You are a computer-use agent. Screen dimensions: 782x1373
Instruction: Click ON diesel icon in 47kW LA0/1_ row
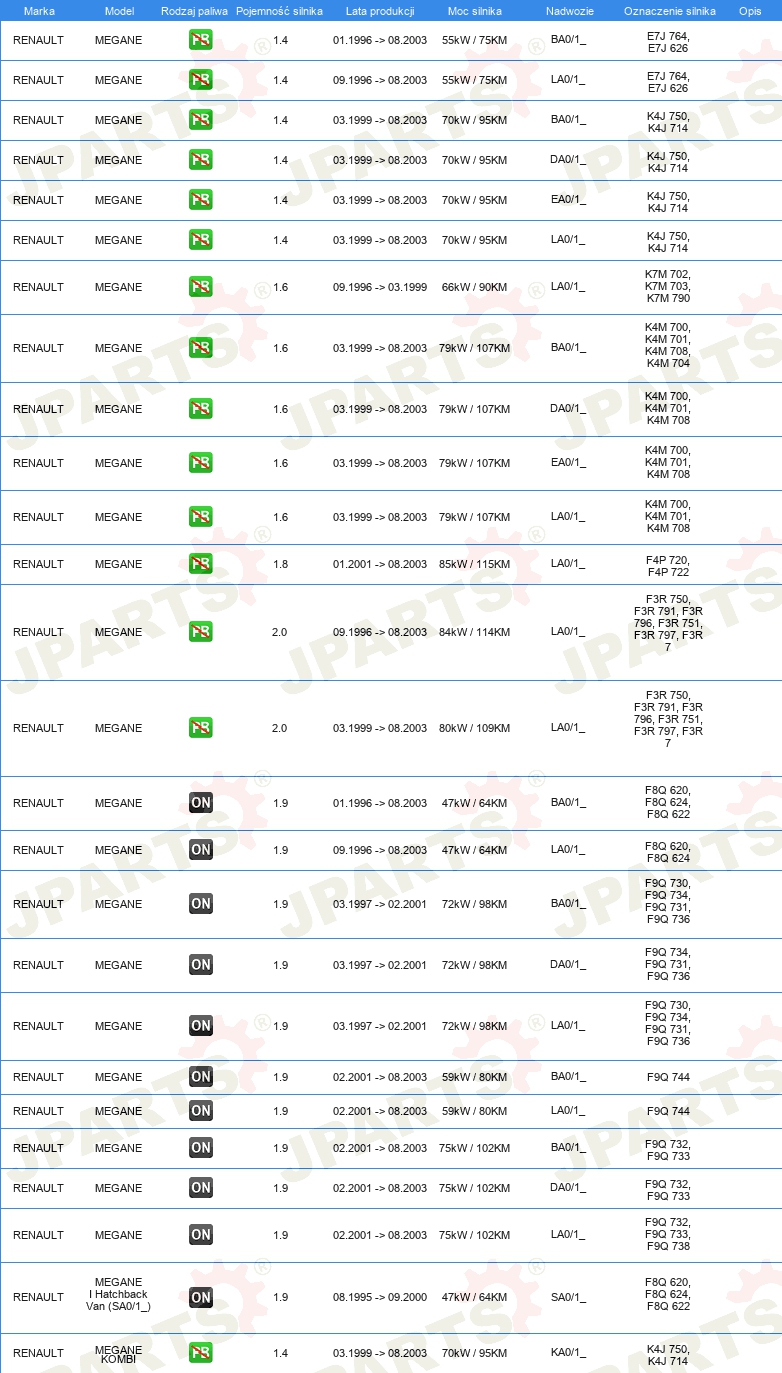coord(201,850)
